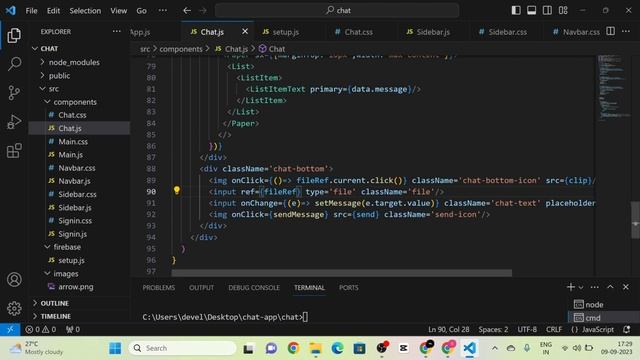This screenshot has width=640, height=360.
Task: Open the remote window status bar button
Action: point(10,329)
